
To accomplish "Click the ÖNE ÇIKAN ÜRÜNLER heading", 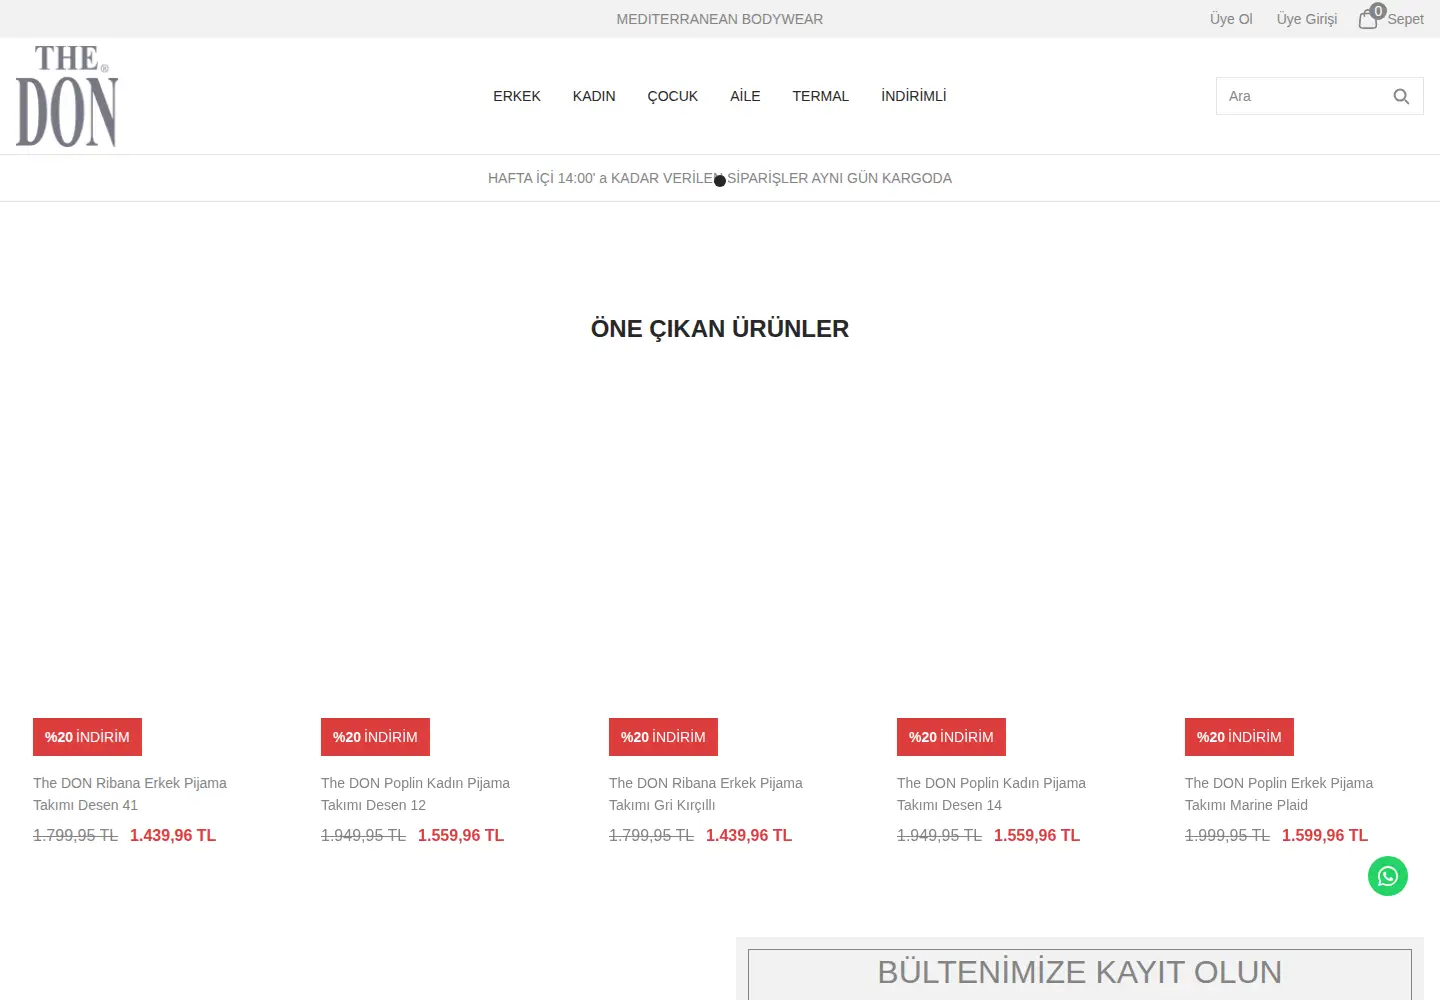I will point(720,329).
